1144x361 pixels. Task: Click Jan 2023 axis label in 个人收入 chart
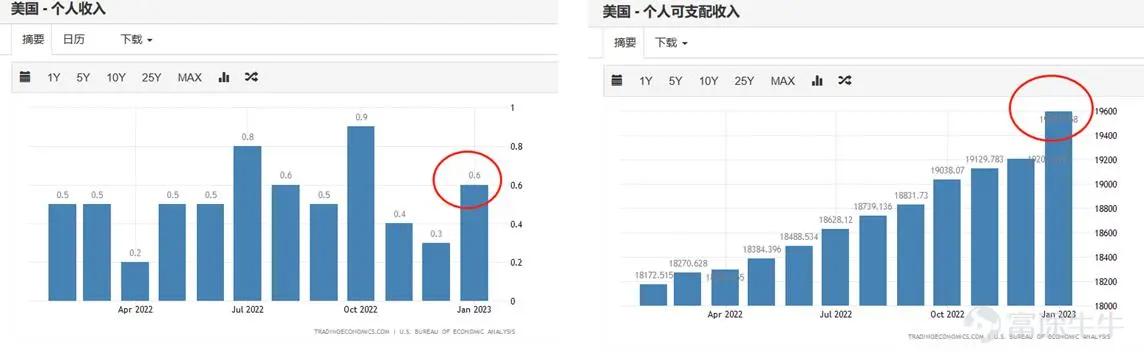(x=475, y=309)
